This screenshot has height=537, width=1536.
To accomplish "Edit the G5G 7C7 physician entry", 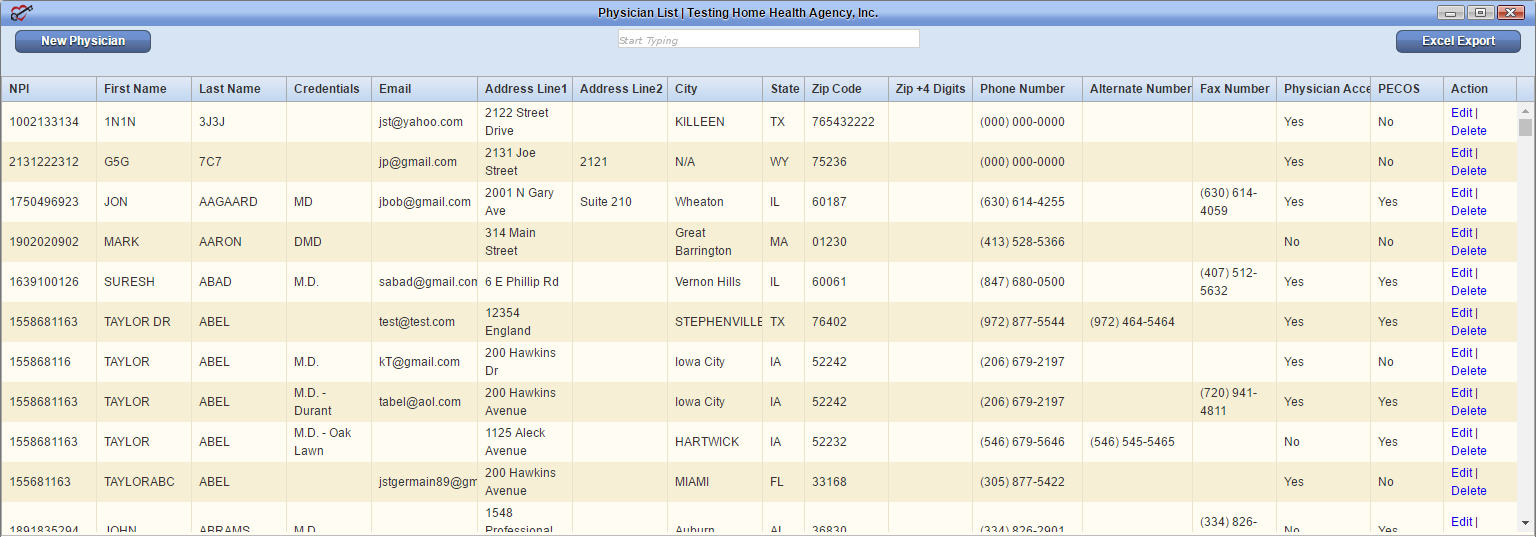I will pos(1461,153).
